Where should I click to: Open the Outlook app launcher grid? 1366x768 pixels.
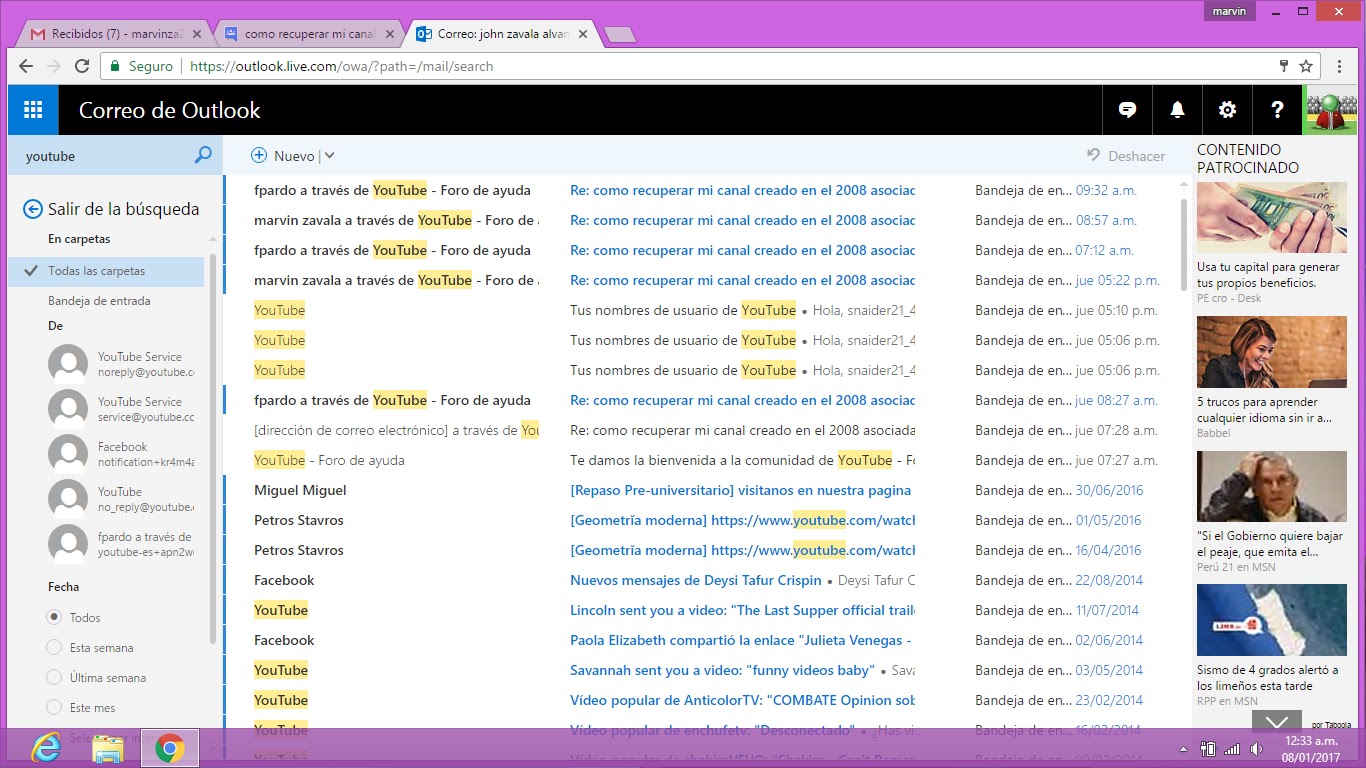point(33,110)
